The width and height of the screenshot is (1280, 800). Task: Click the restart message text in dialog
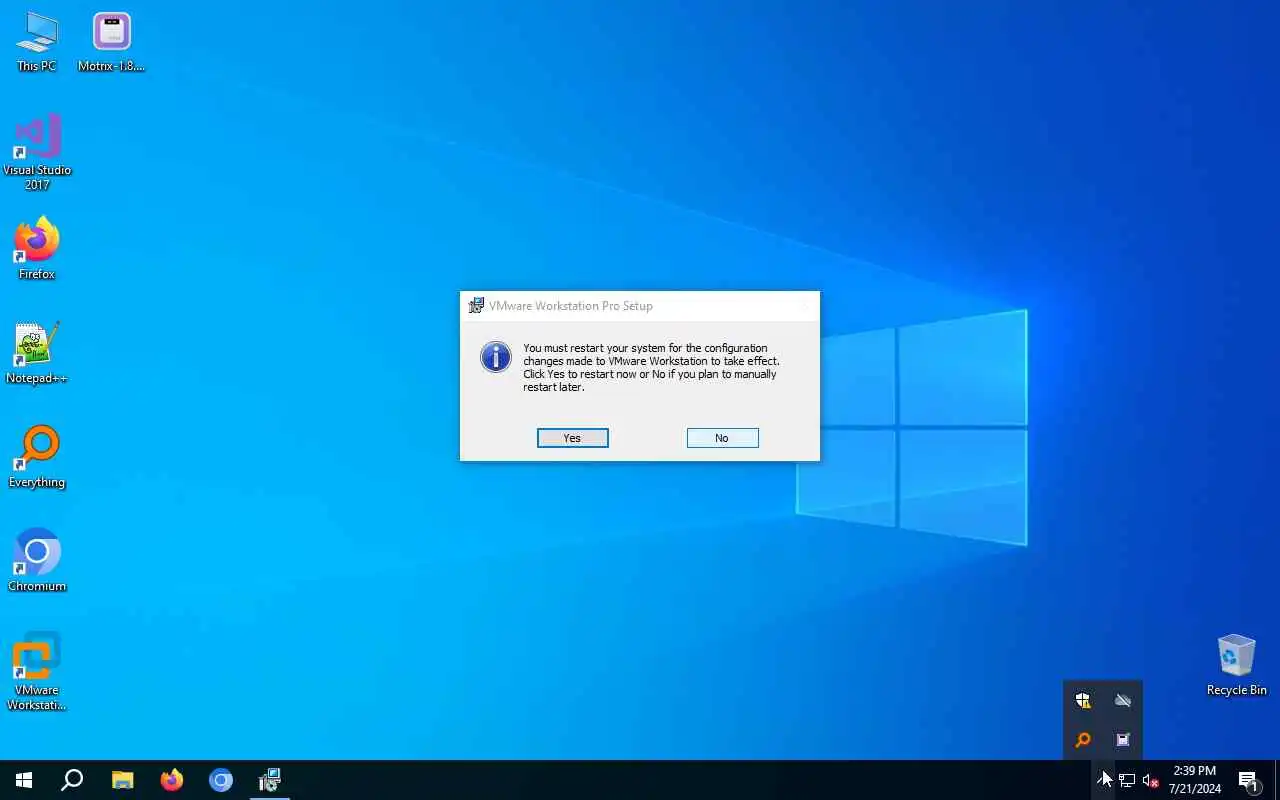651,367
